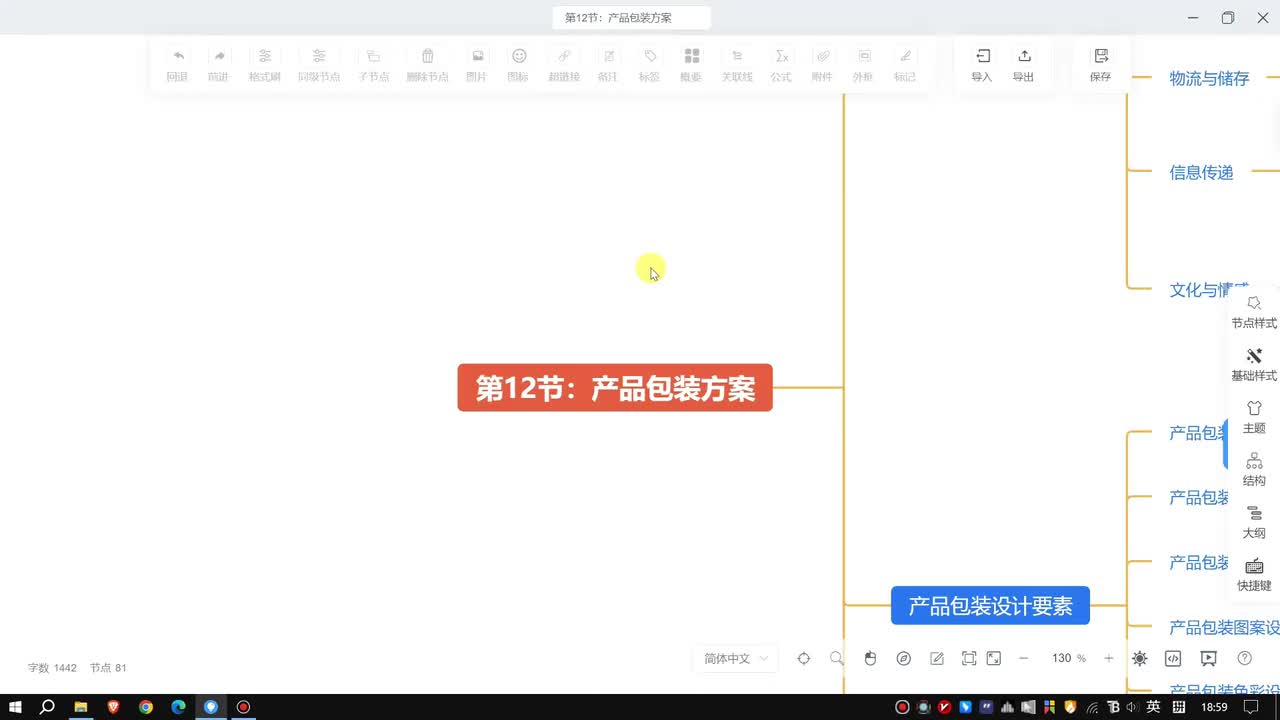Open help via the question mark icon
Image resolution: width=1280 pixels, height=720 pixels.
coord(1245,658)
